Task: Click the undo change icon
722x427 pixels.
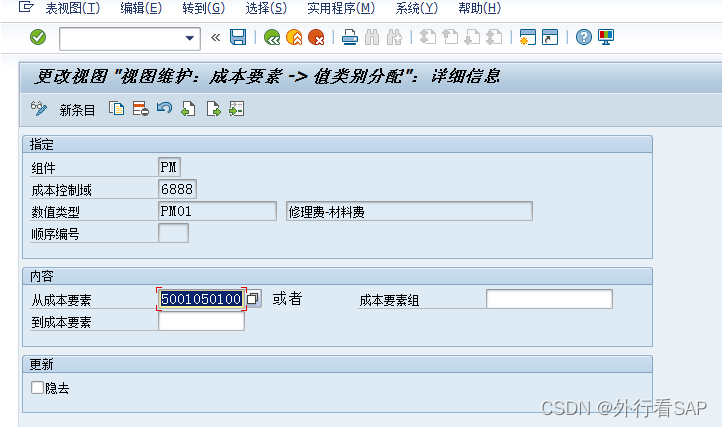Action: coord(164,109)
